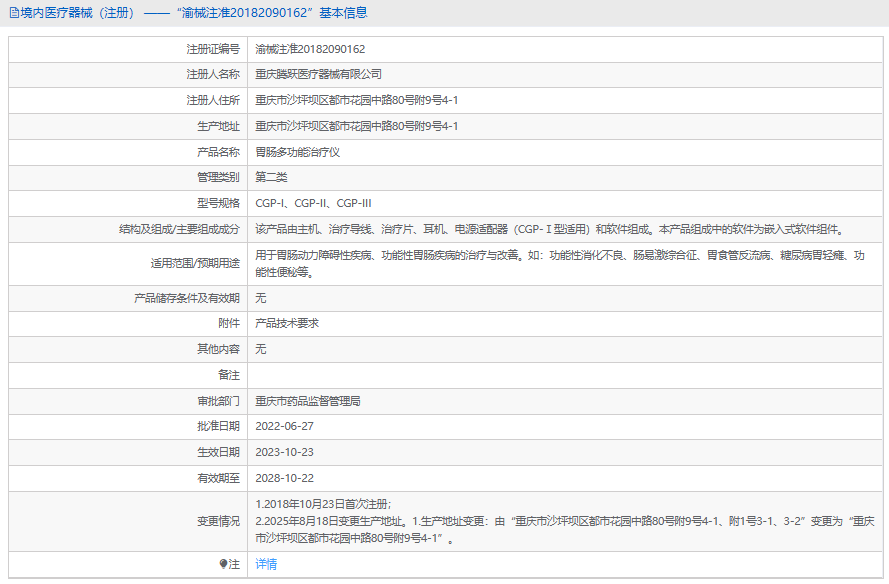This screenshot has height=584, width=889.
Task: Click the 结构及组成/主要组成成分 row label
Action: 179,229
